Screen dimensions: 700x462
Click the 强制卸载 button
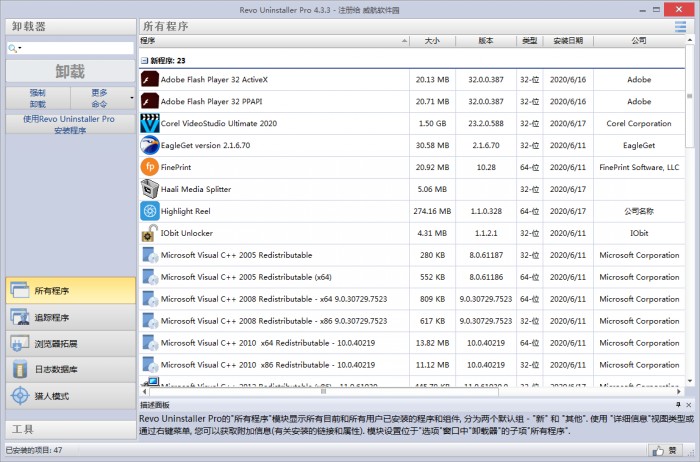click(x=37, y=98)
